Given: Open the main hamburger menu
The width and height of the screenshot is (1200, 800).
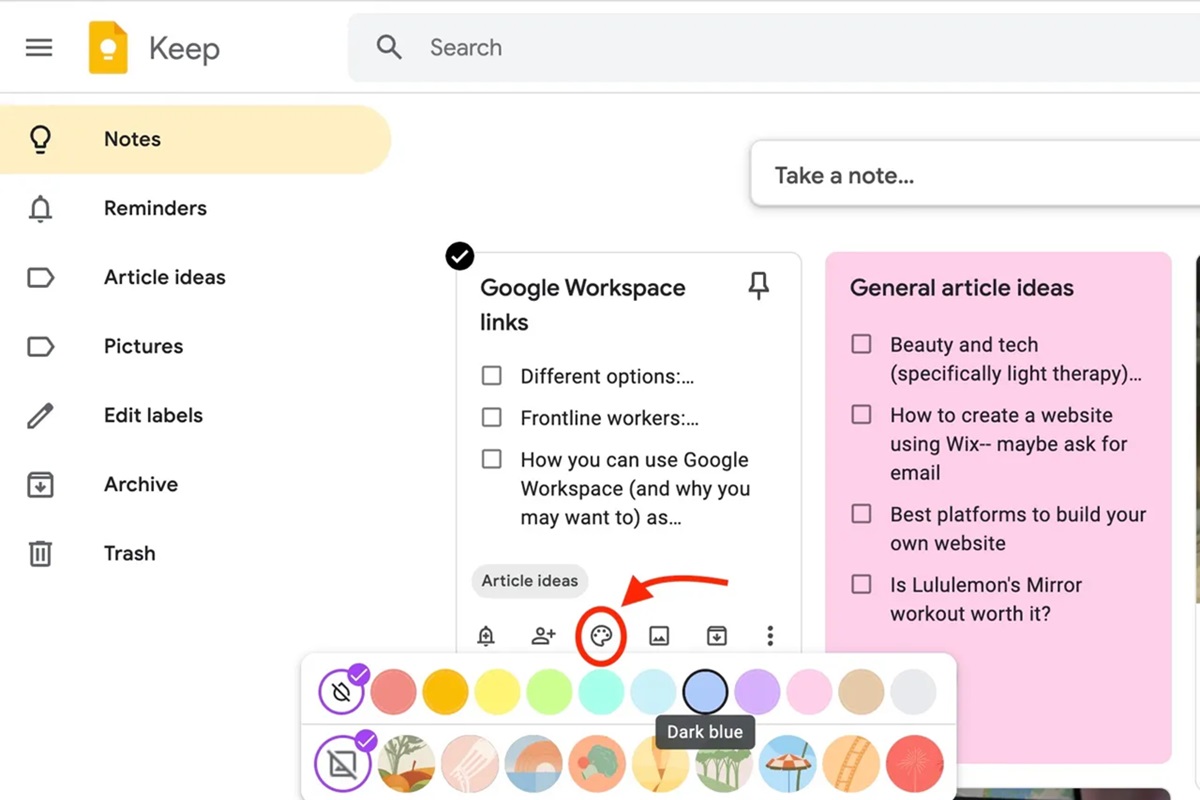Looking at the screenshot, I should pos(39,47).
